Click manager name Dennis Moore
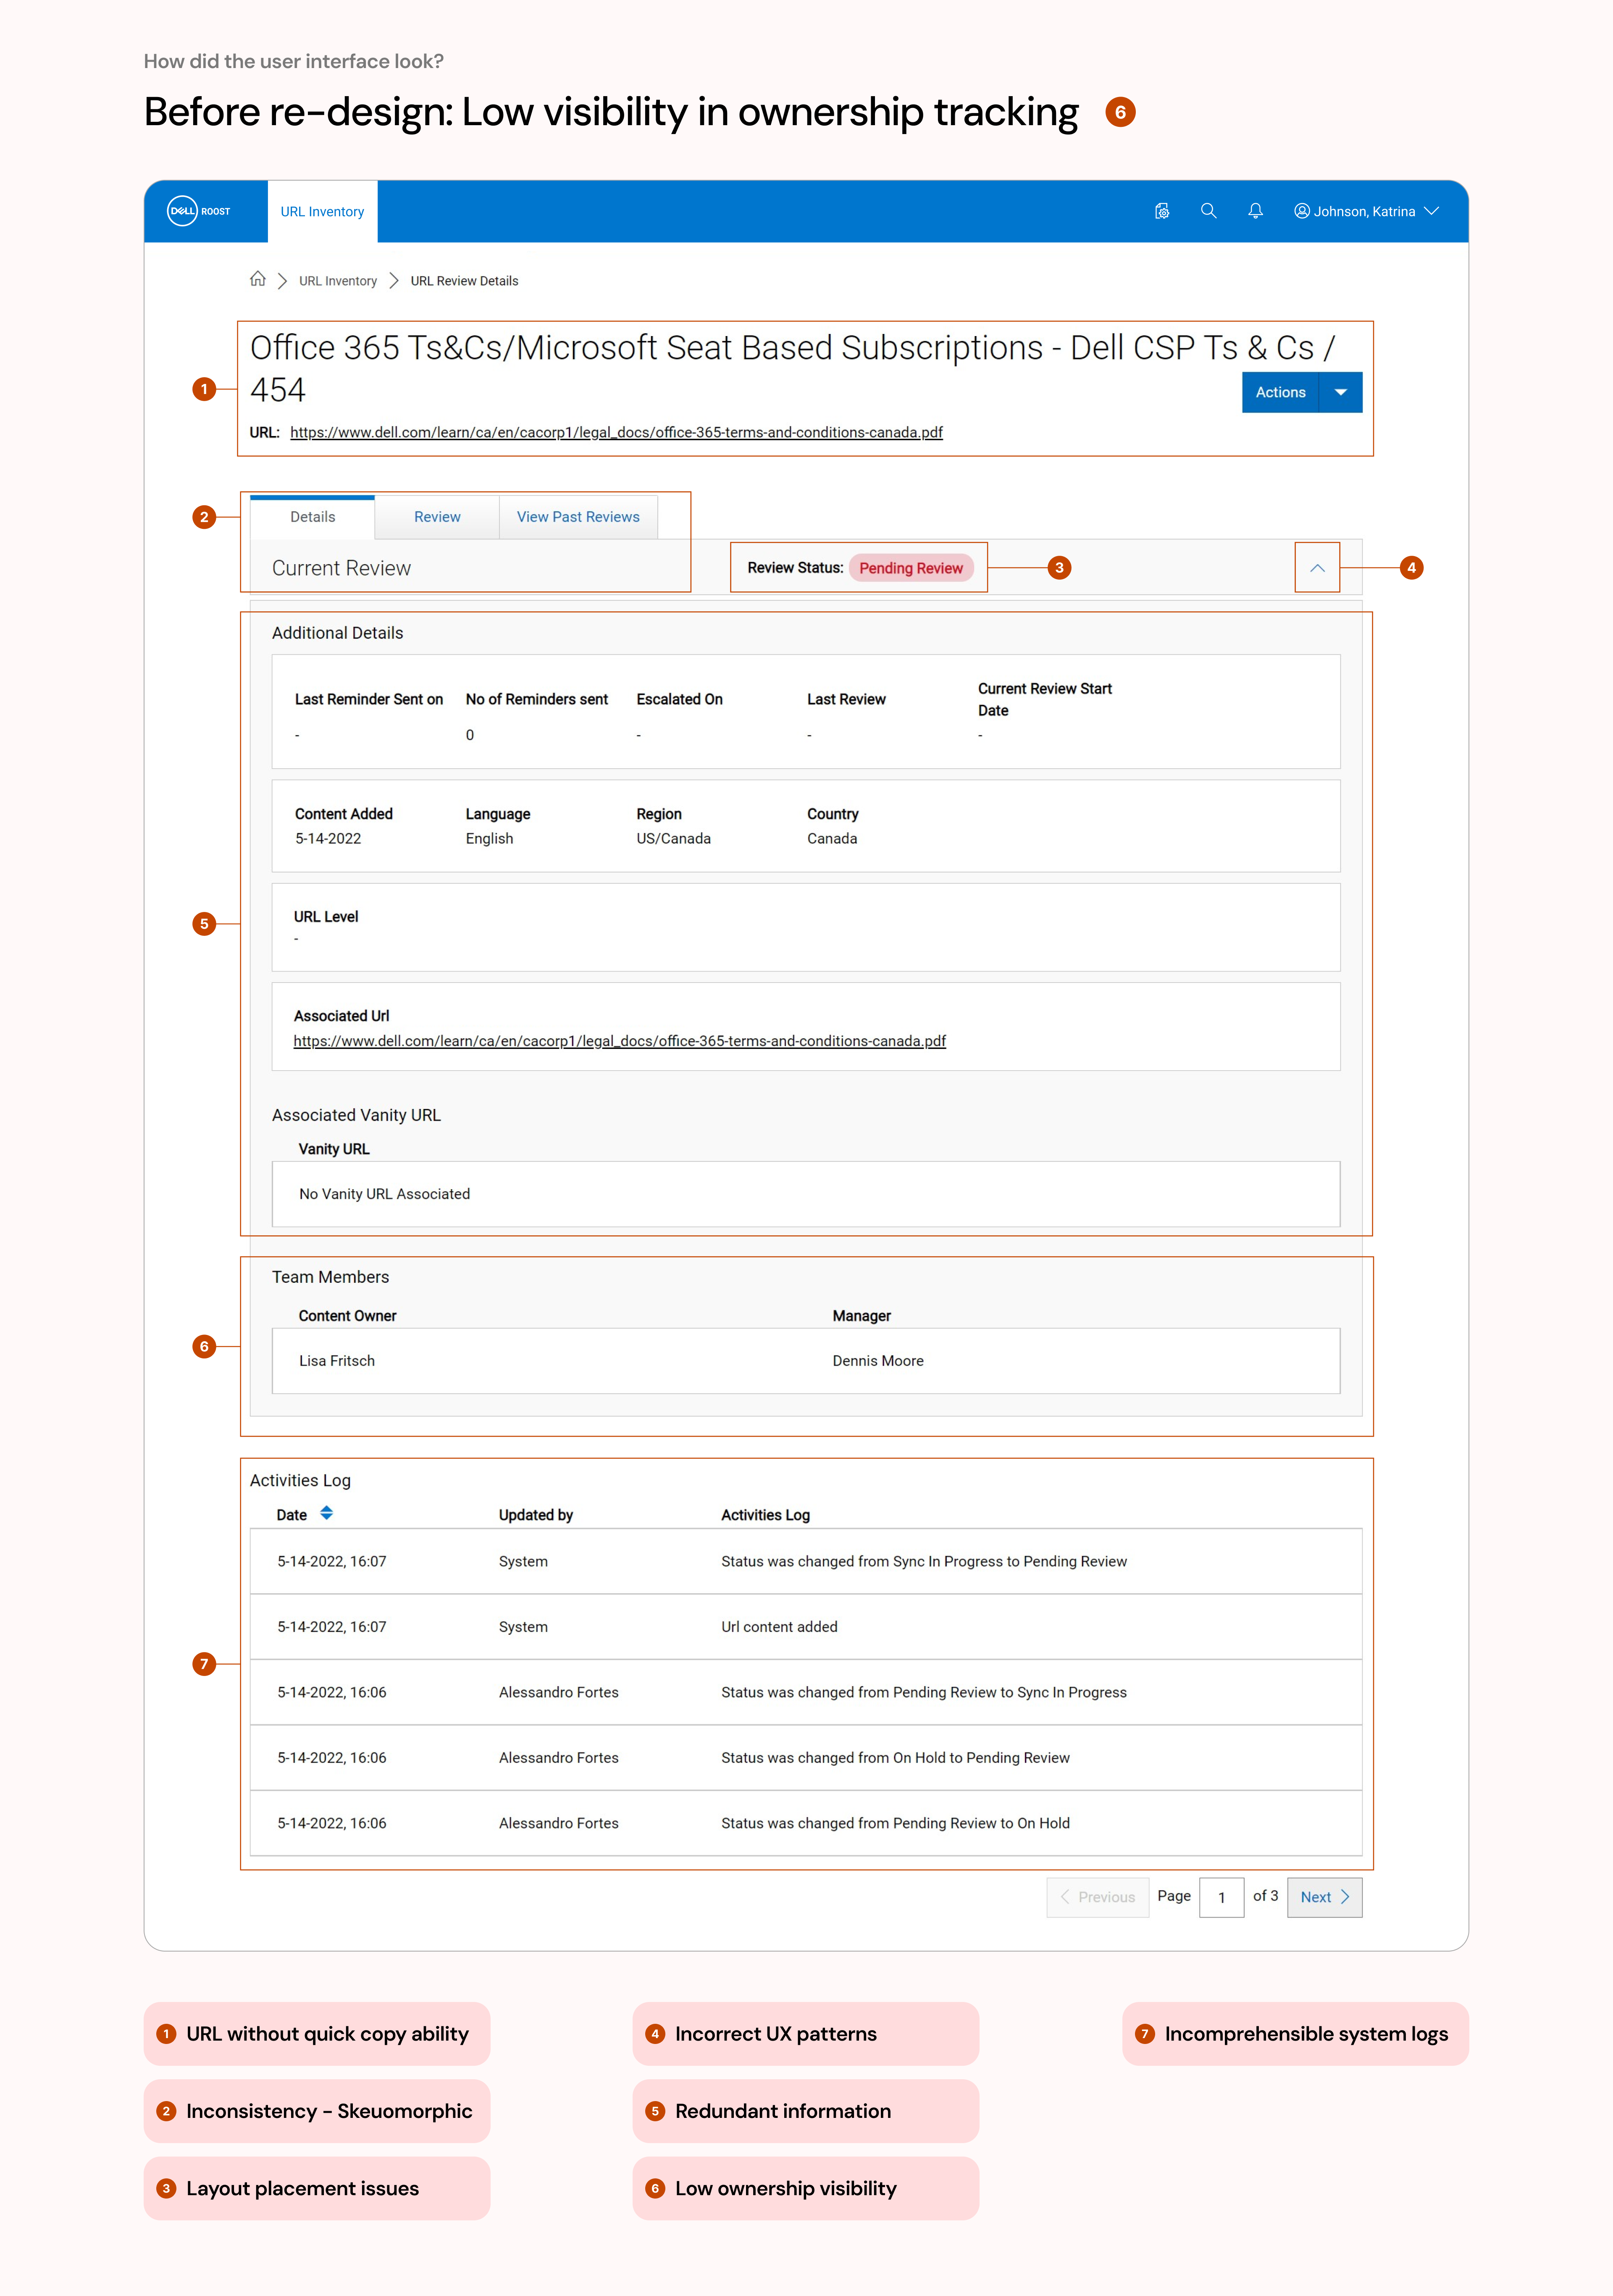Screen dimensions: 1613x2296 pyautogui.click(x=878, y=1361)
